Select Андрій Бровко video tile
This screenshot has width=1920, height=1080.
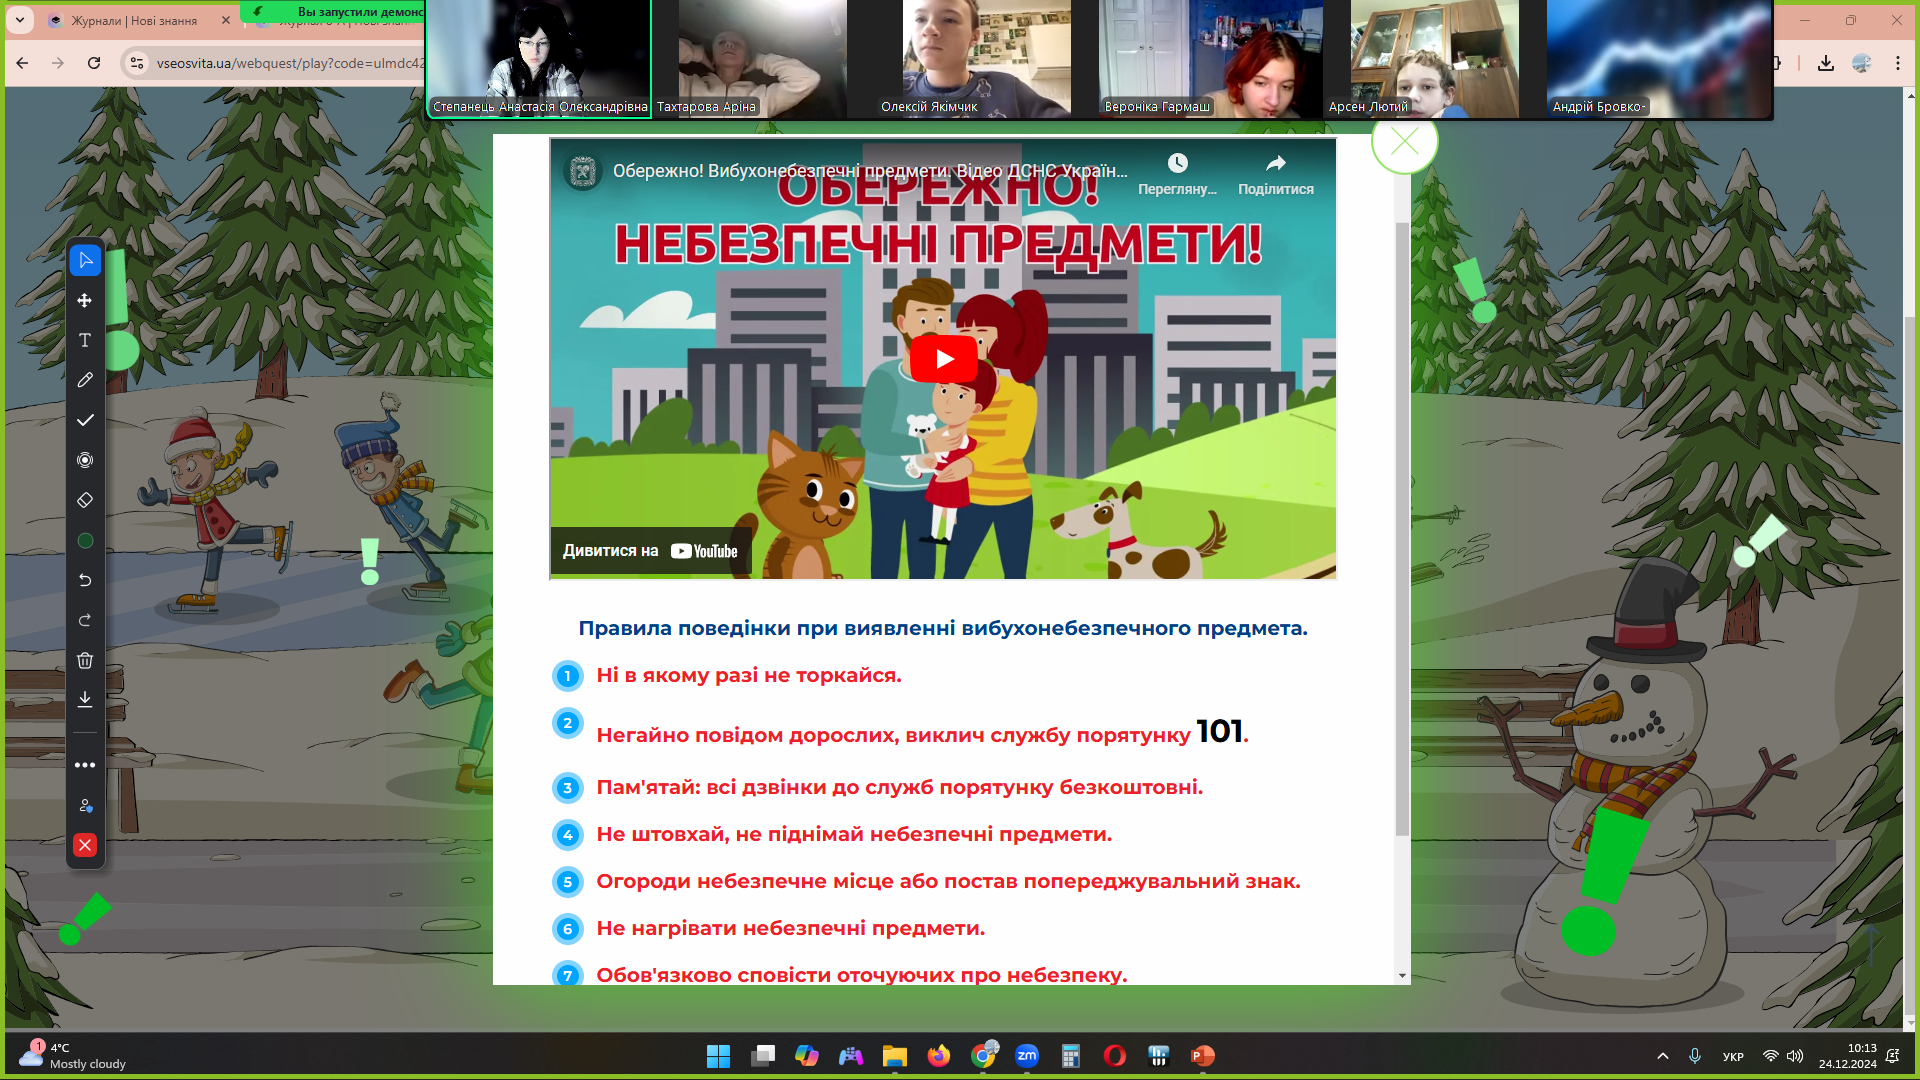pos(1658,59)
